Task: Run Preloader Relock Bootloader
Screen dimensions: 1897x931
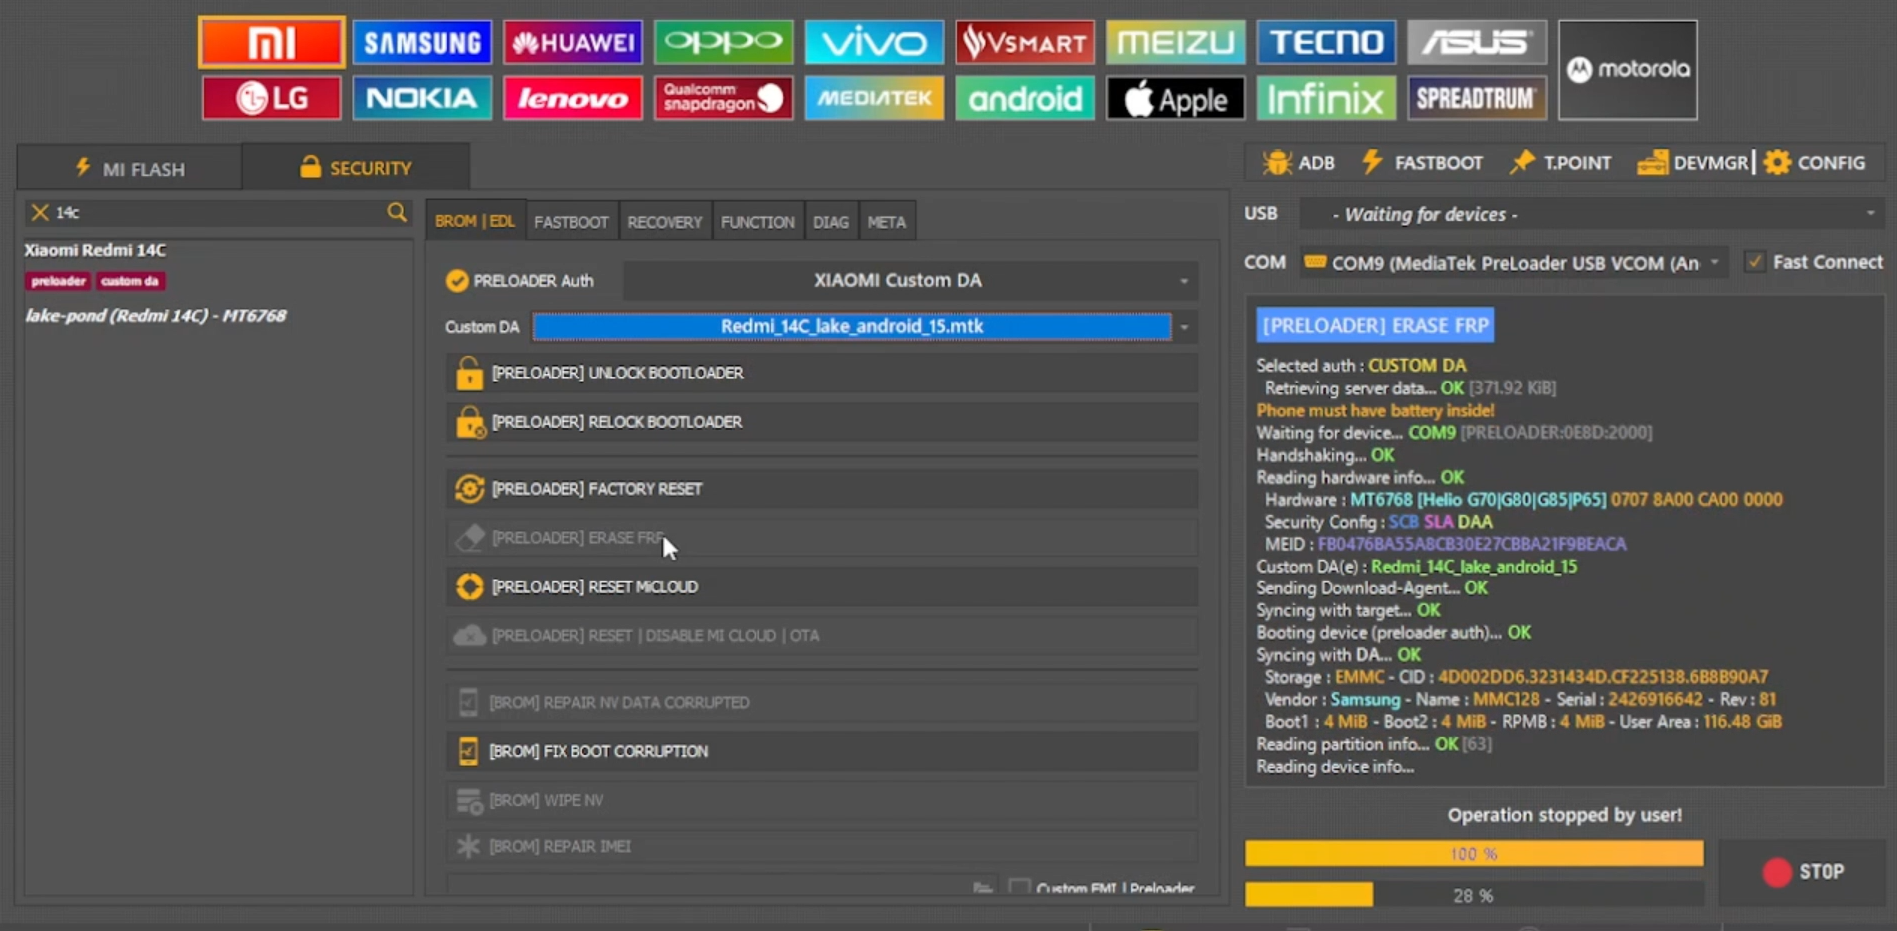Action: (x=822, y=422)
